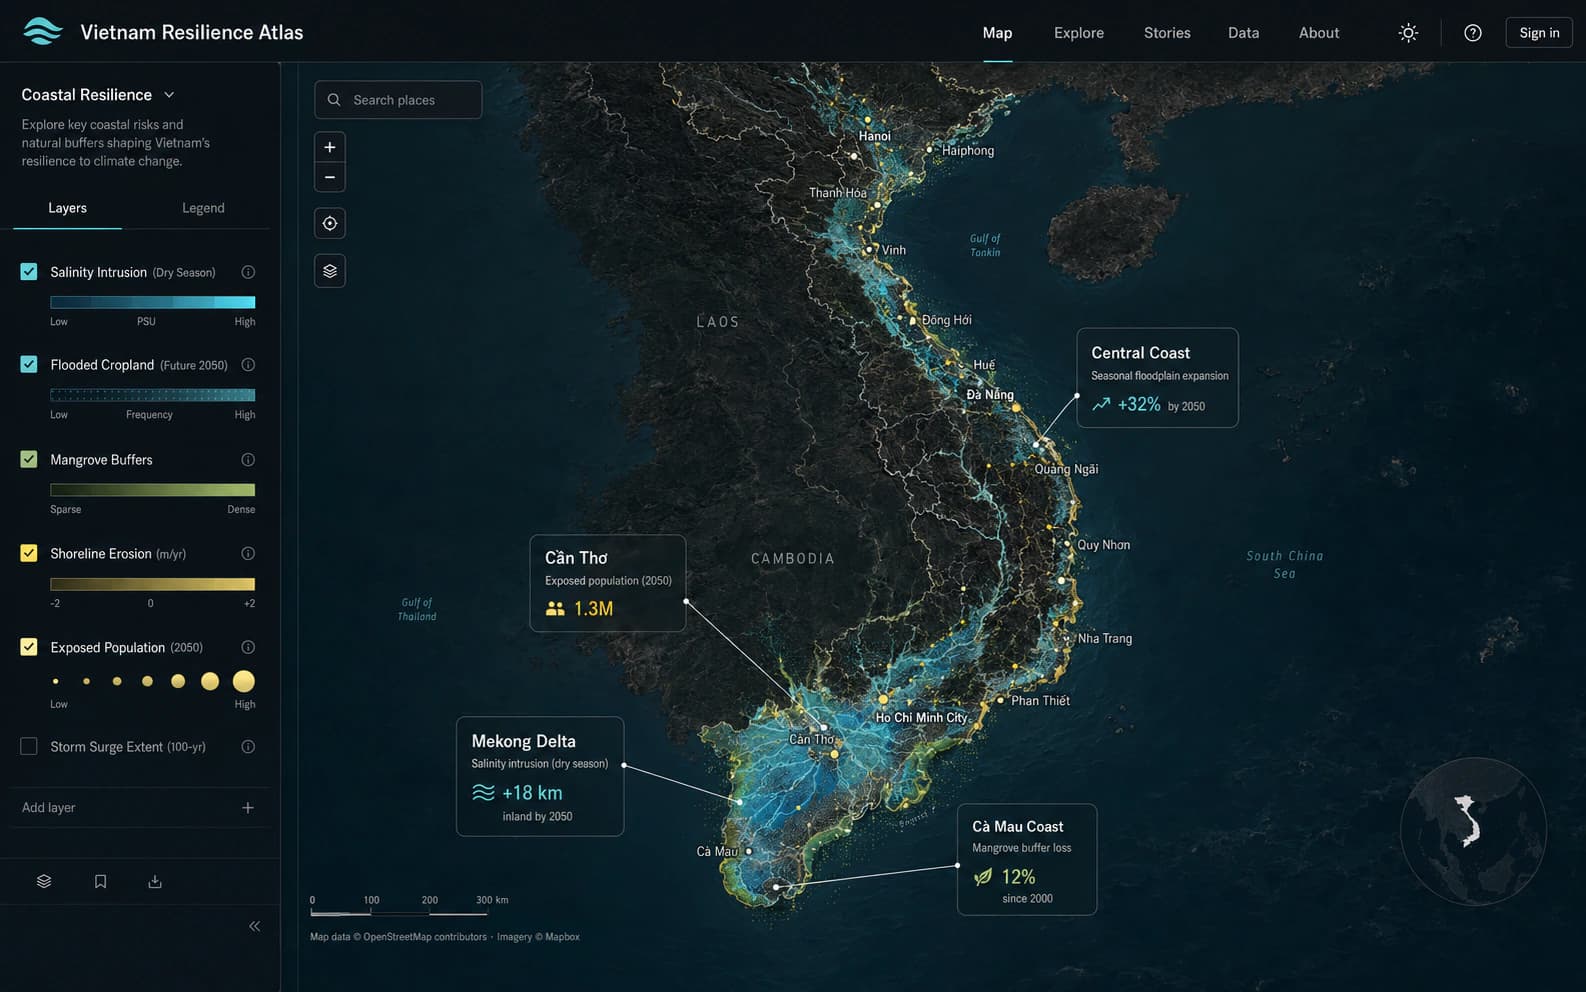Image resolution: width=1586 pixels, height=992 pixels.
Task: Uncheck the Shoreline Erosion layer checkbox
Action: point(29,553)
